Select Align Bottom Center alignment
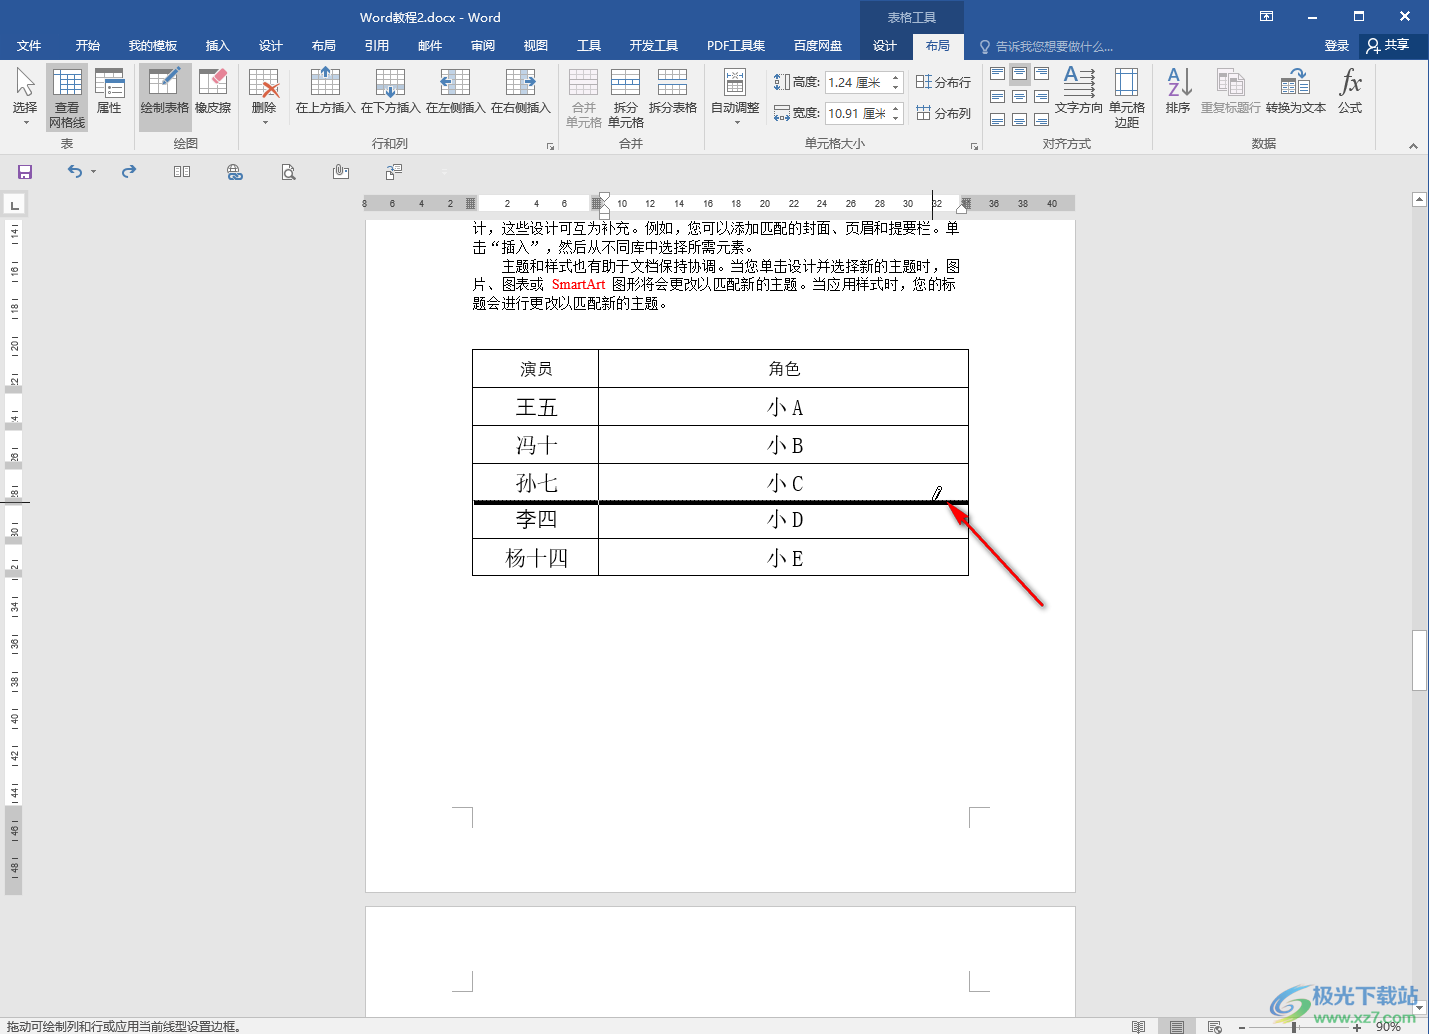 1019,119
